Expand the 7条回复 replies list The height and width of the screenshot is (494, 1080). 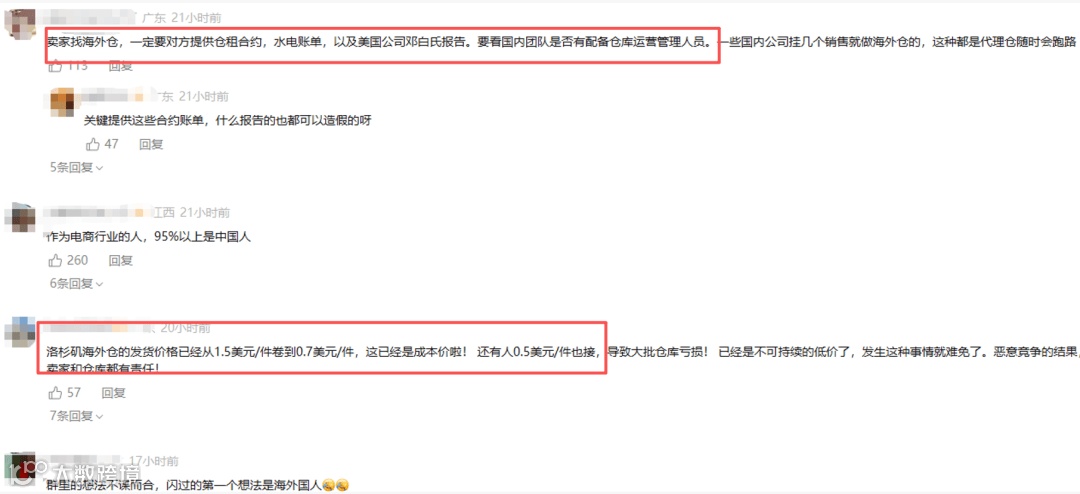click(76, 415)
